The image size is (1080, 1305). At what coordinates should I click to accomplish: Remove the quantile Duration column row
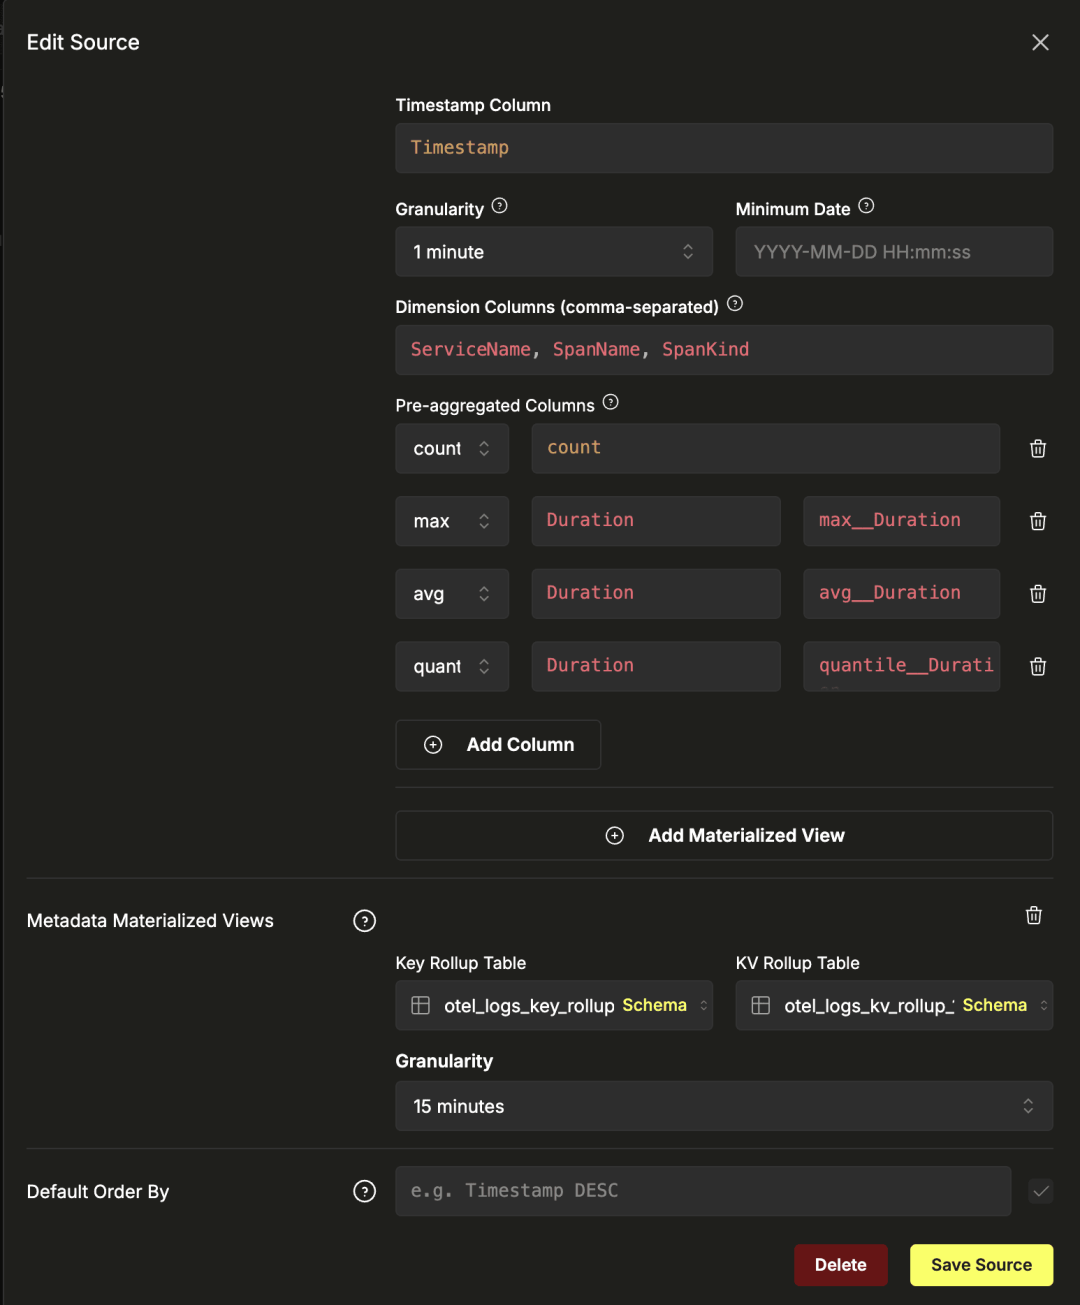tap(1038, 666)
